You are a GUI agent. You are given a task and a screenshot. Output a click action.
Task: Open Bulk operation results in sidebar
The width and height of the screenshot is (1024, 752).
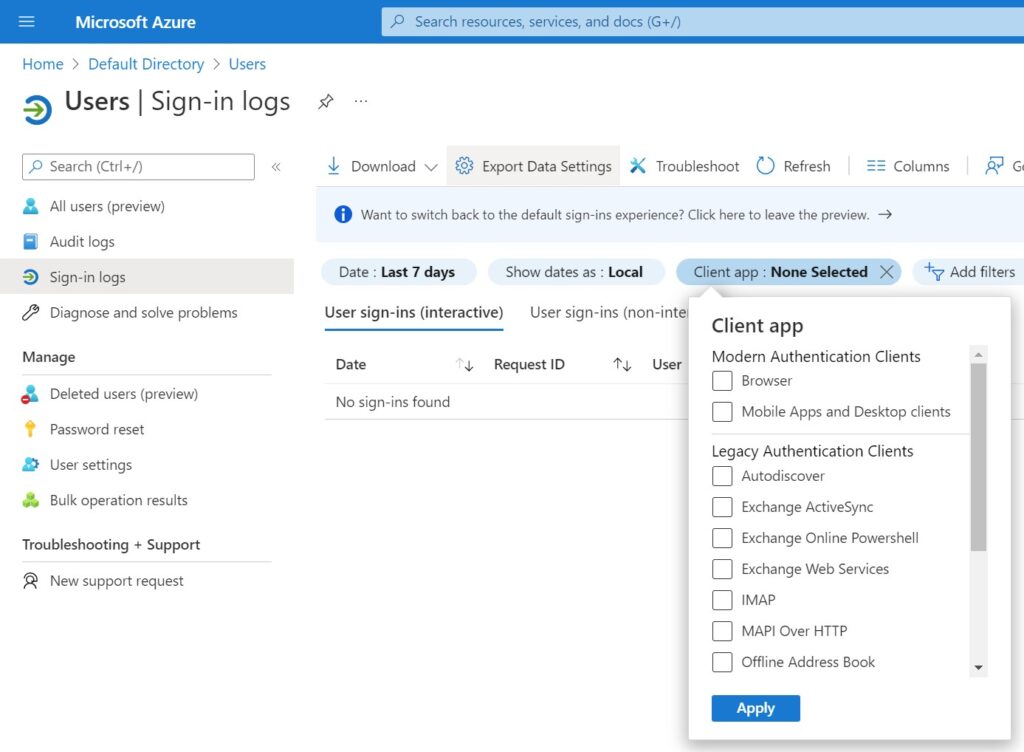[119, 500]
